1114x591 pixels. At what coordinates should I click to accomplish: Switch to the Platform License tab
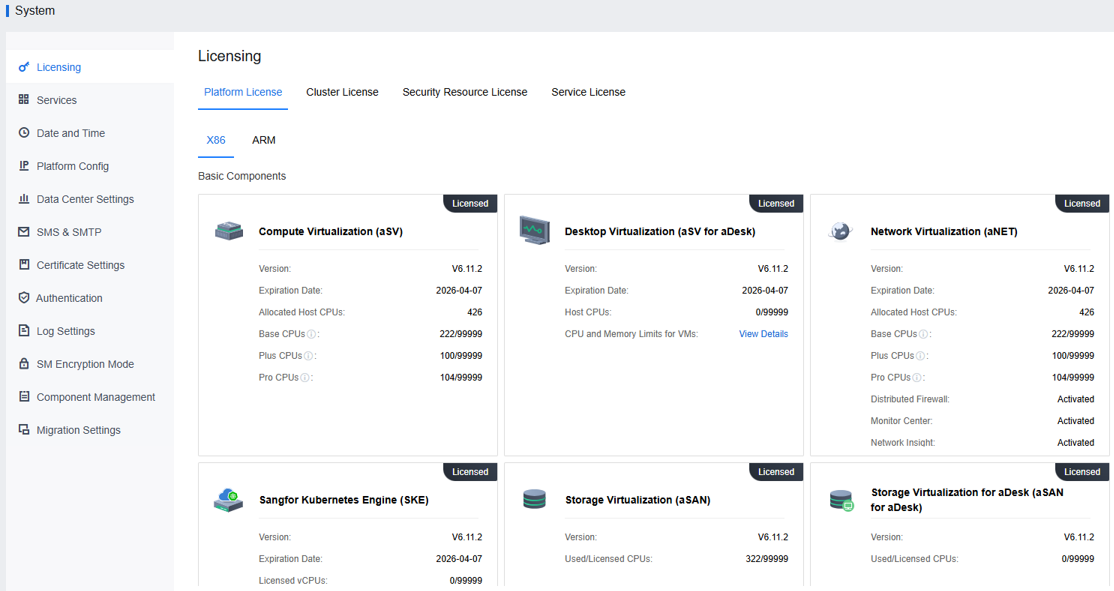243,92
